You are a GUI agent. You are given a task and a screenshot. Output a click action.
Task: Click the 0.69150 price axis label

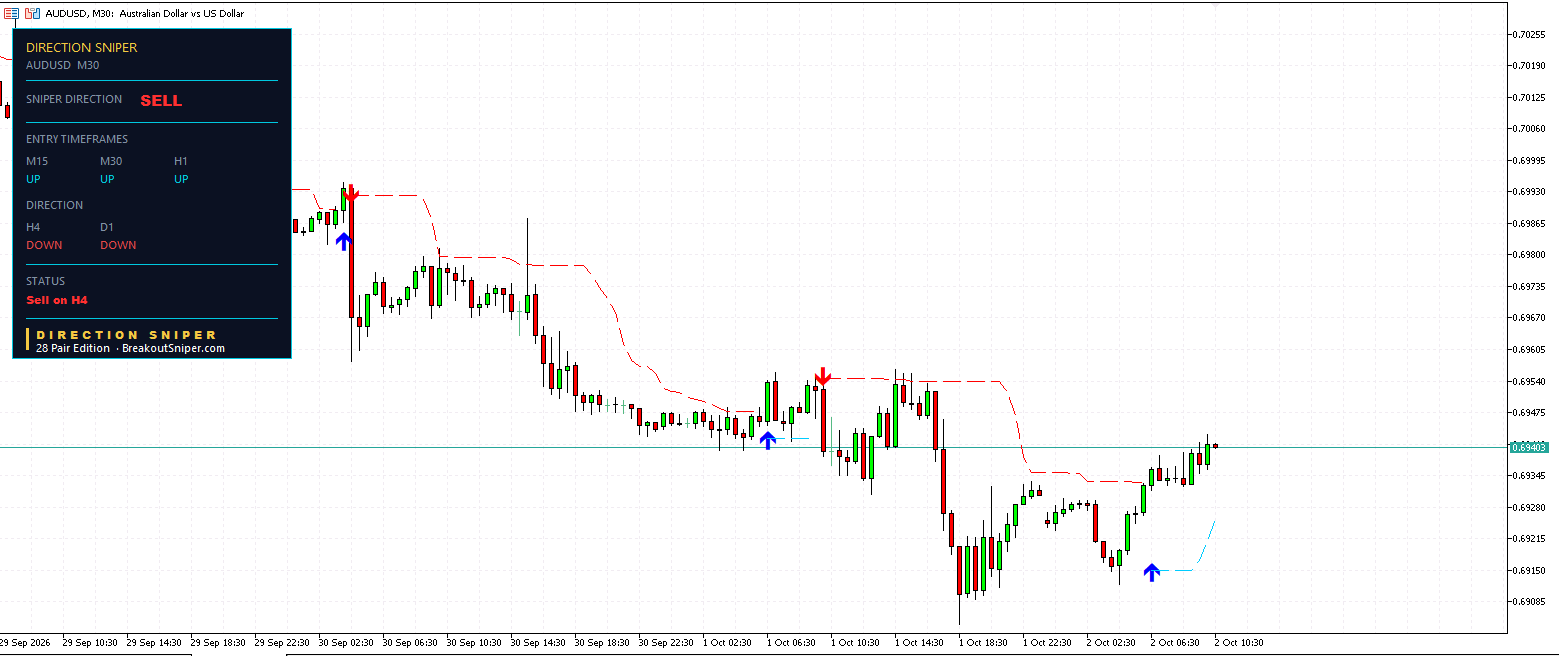click(1530, 570)
